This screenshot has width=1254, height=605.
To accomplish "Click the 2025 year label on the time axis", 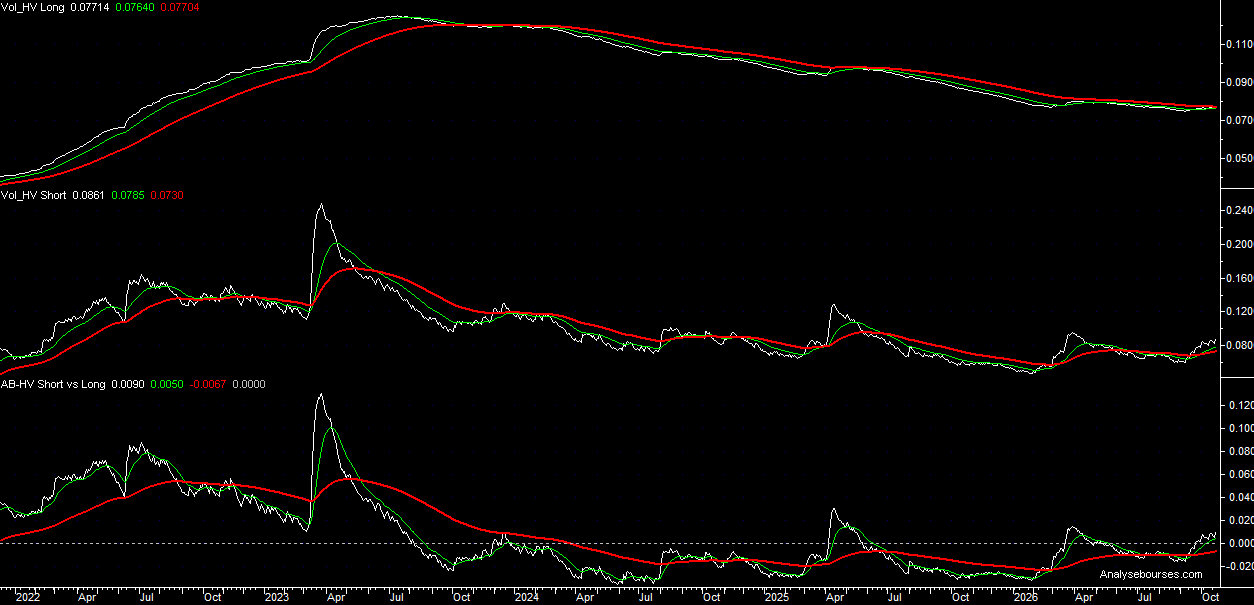I will (x=777, y=597).
